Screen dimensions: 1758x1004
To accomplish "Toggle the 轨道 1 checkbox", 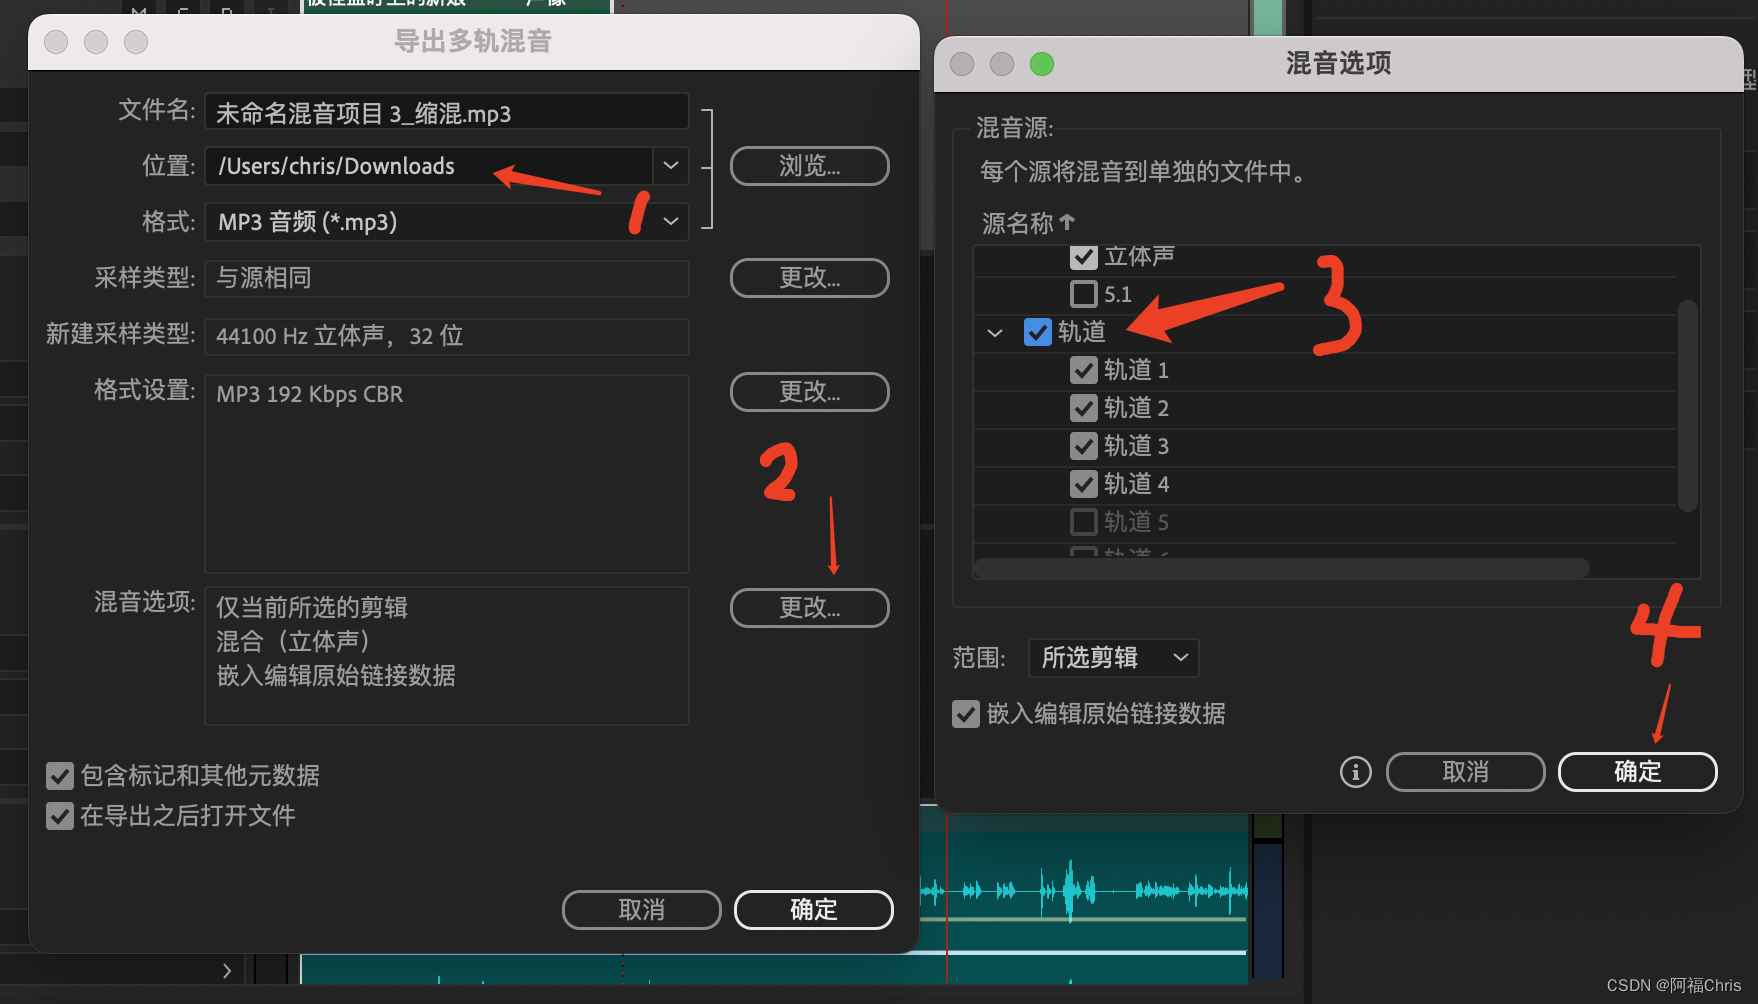I will point(1084,370).
